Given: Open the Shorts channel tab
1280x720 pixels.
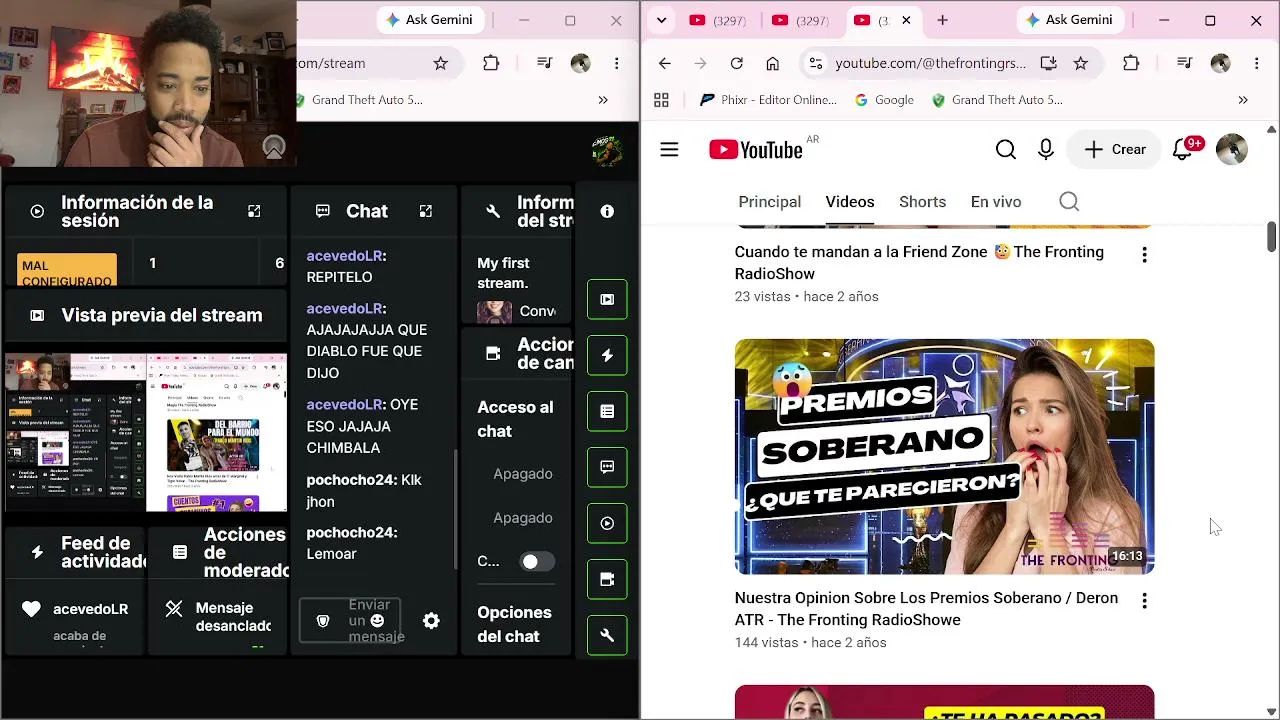Looking at the screenshot, I should [x=922, y=202].
